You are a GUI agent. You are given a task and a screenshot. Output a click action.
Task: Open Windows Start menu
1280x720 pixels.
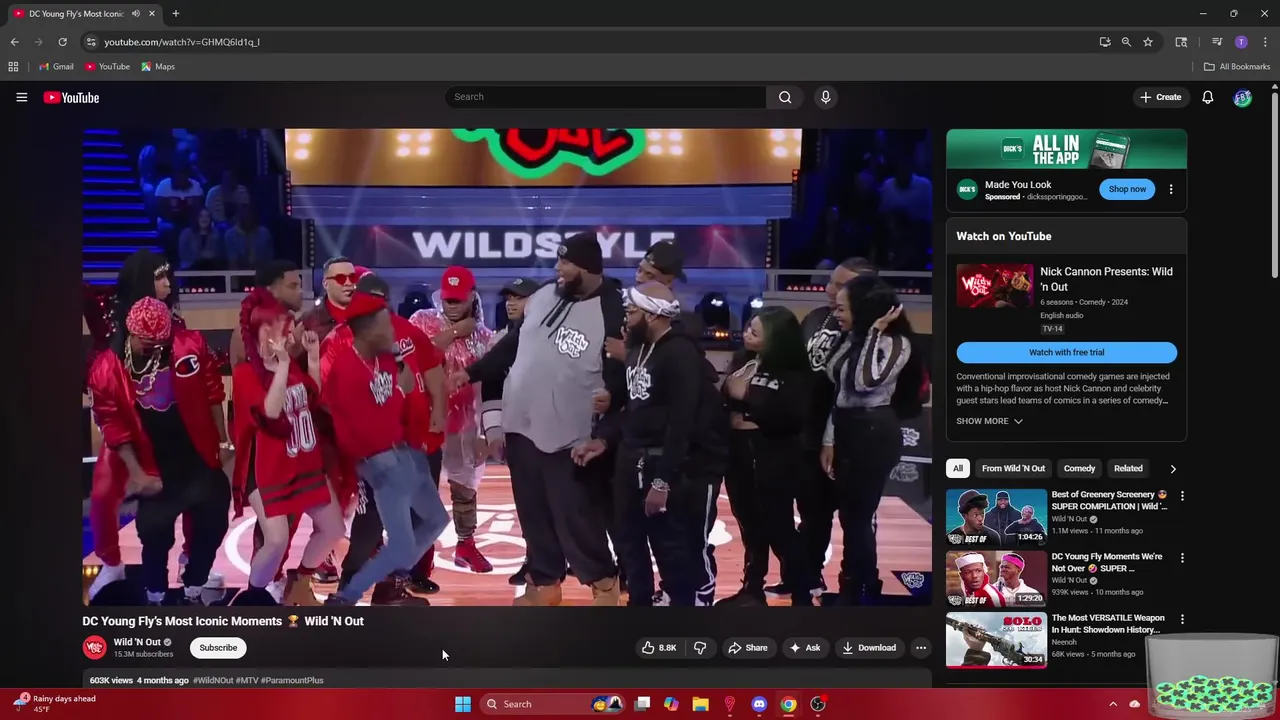click(462, 704)
